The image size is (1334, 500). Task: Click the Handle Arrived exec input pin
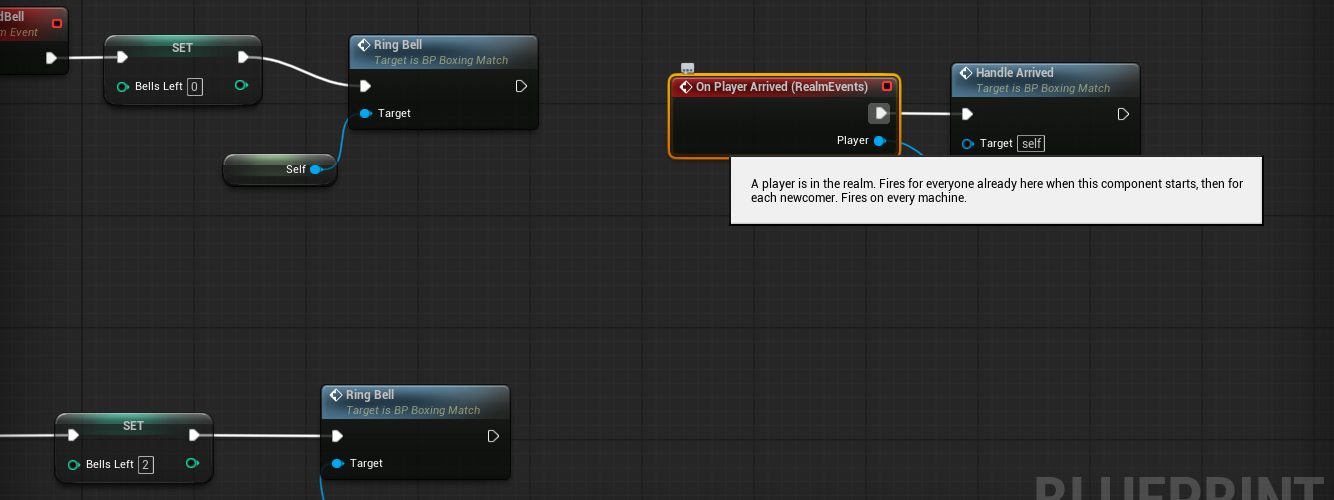[x=967, y=114]
